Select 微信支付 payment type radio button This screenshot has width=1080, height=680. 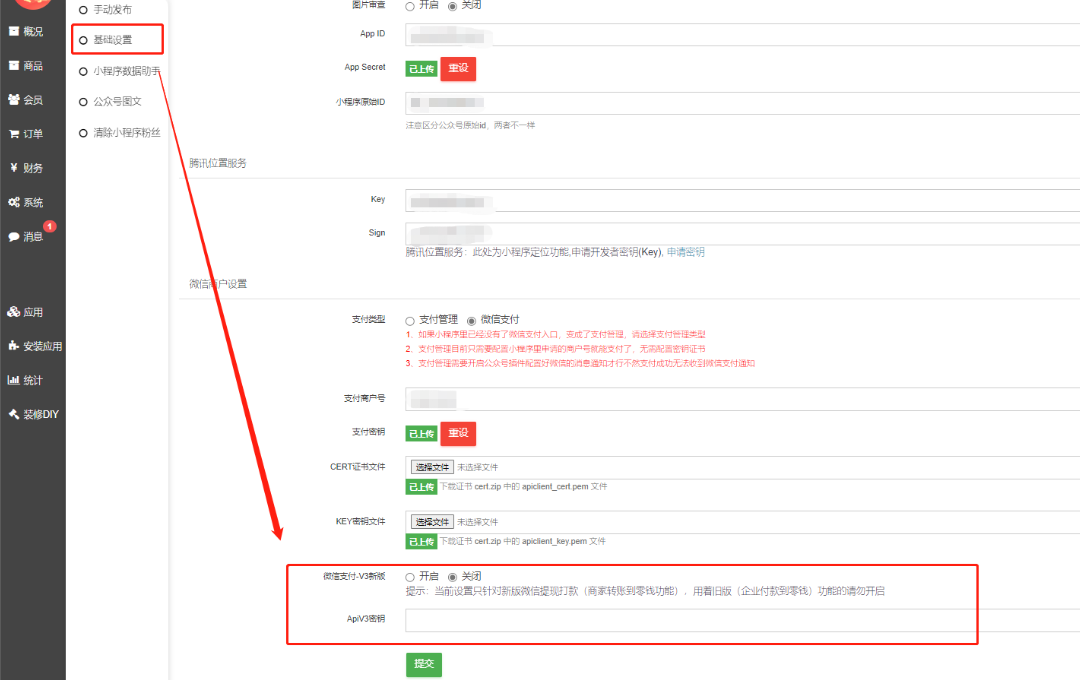click(472, 320)
